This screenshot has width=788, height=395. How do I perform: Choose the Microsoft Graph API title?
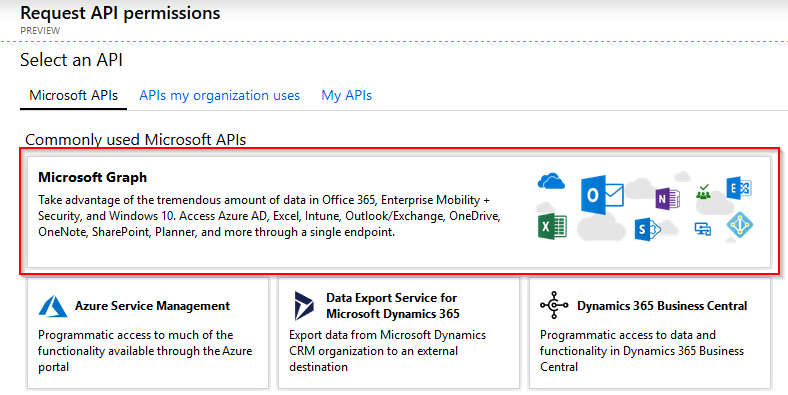coord(92,177)
